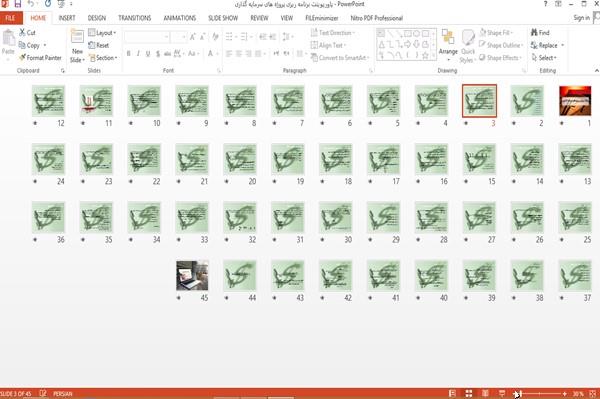Open the shapes gallery in Drawing
This screenshot has height=399, width=600.
(406, 44)
